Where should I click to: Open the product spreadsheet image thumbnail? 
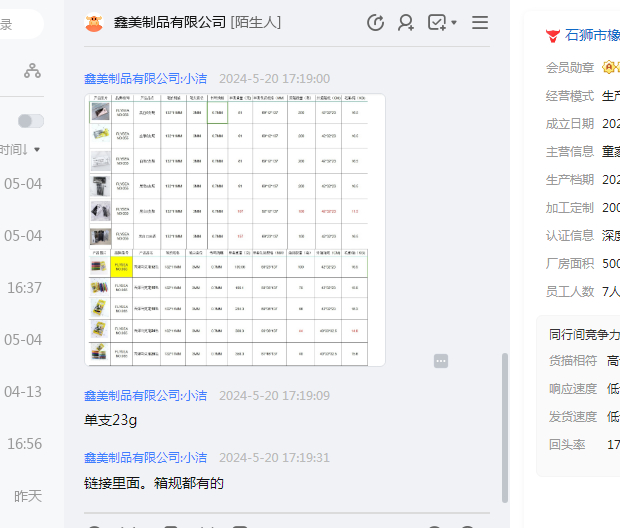point(235,230)
